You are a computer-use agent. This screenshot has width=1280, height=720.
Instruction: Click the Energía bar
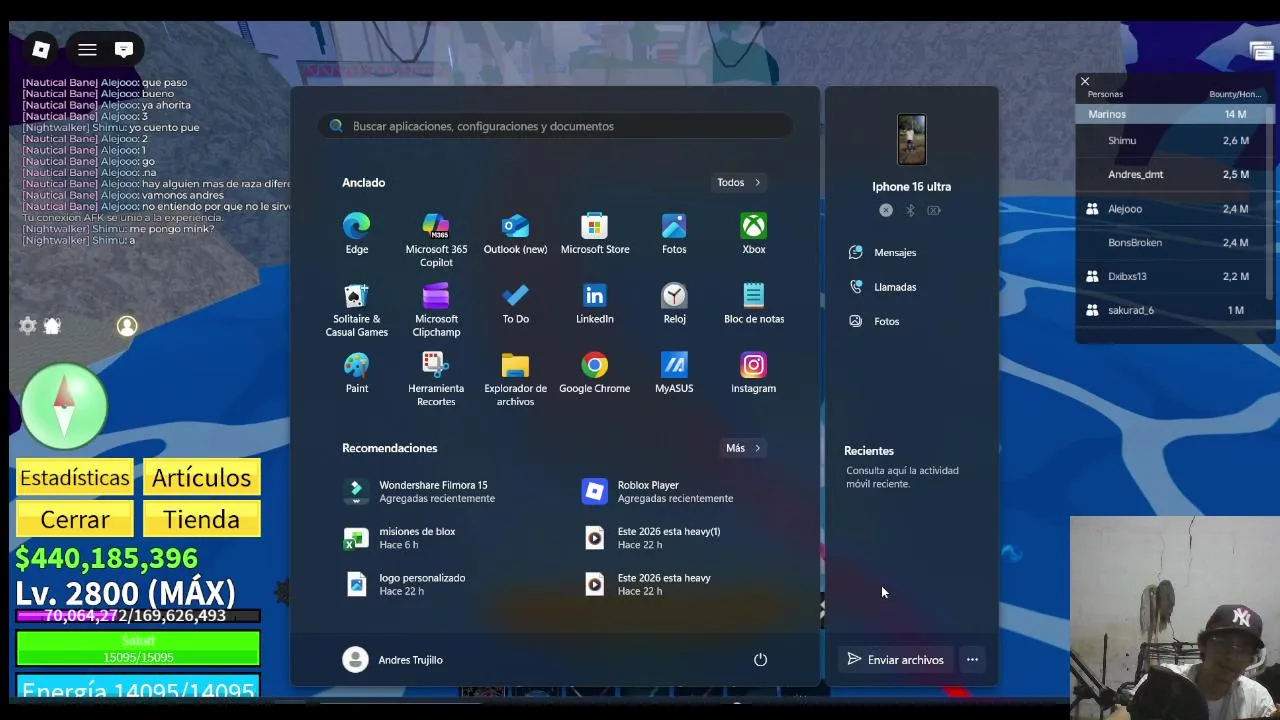tap(138, 688)
